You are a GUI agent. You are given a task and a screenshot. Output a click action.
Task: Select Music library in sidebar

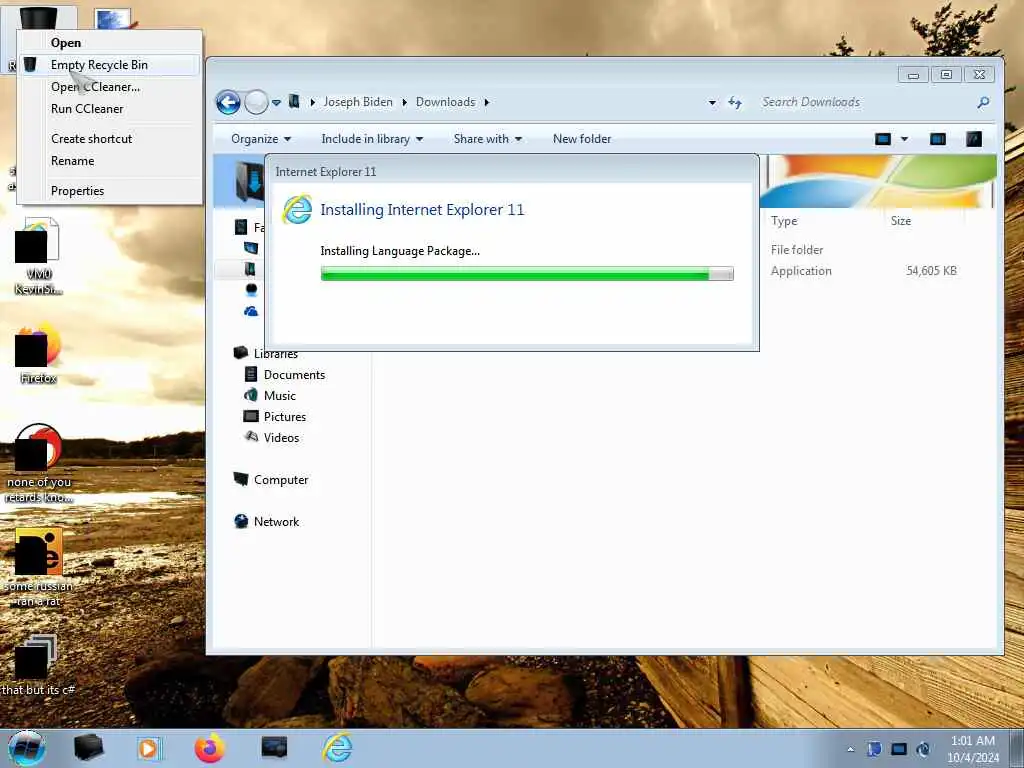(x=280, y=396)
